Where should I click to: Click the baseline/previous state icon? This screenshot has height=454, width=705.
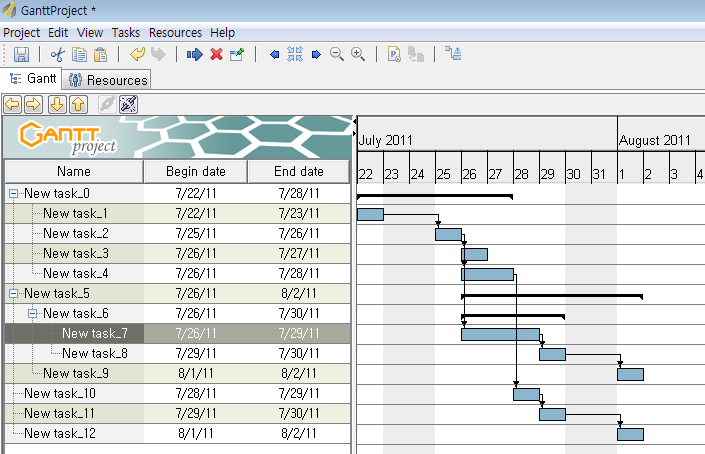[x=394, y=54]
